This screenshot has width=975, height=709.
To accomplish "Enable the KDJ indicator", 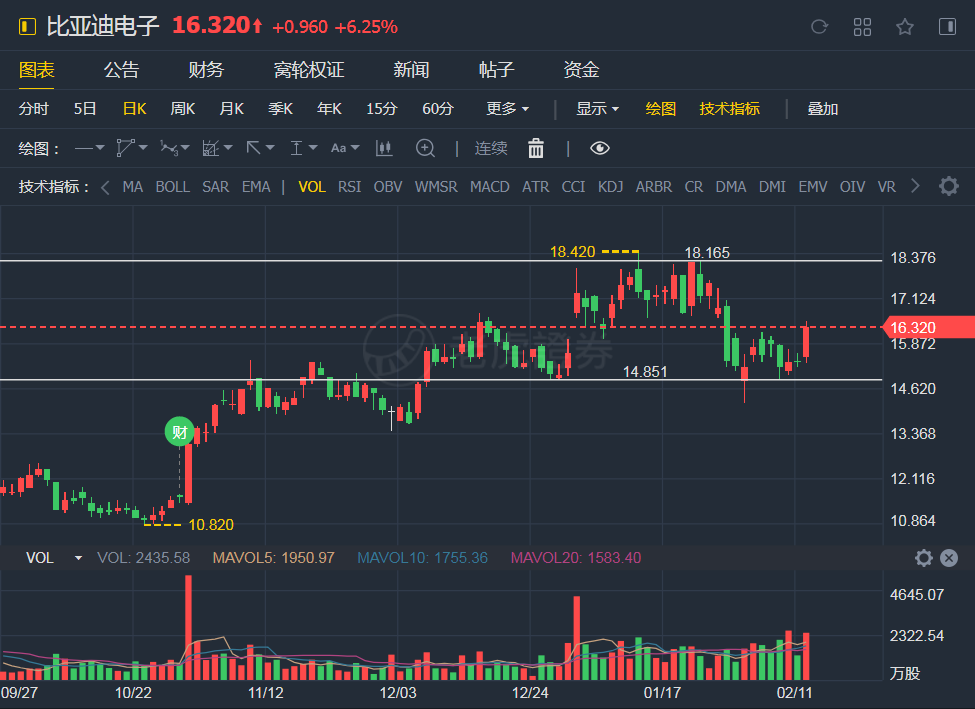I will tap(610, 187).
